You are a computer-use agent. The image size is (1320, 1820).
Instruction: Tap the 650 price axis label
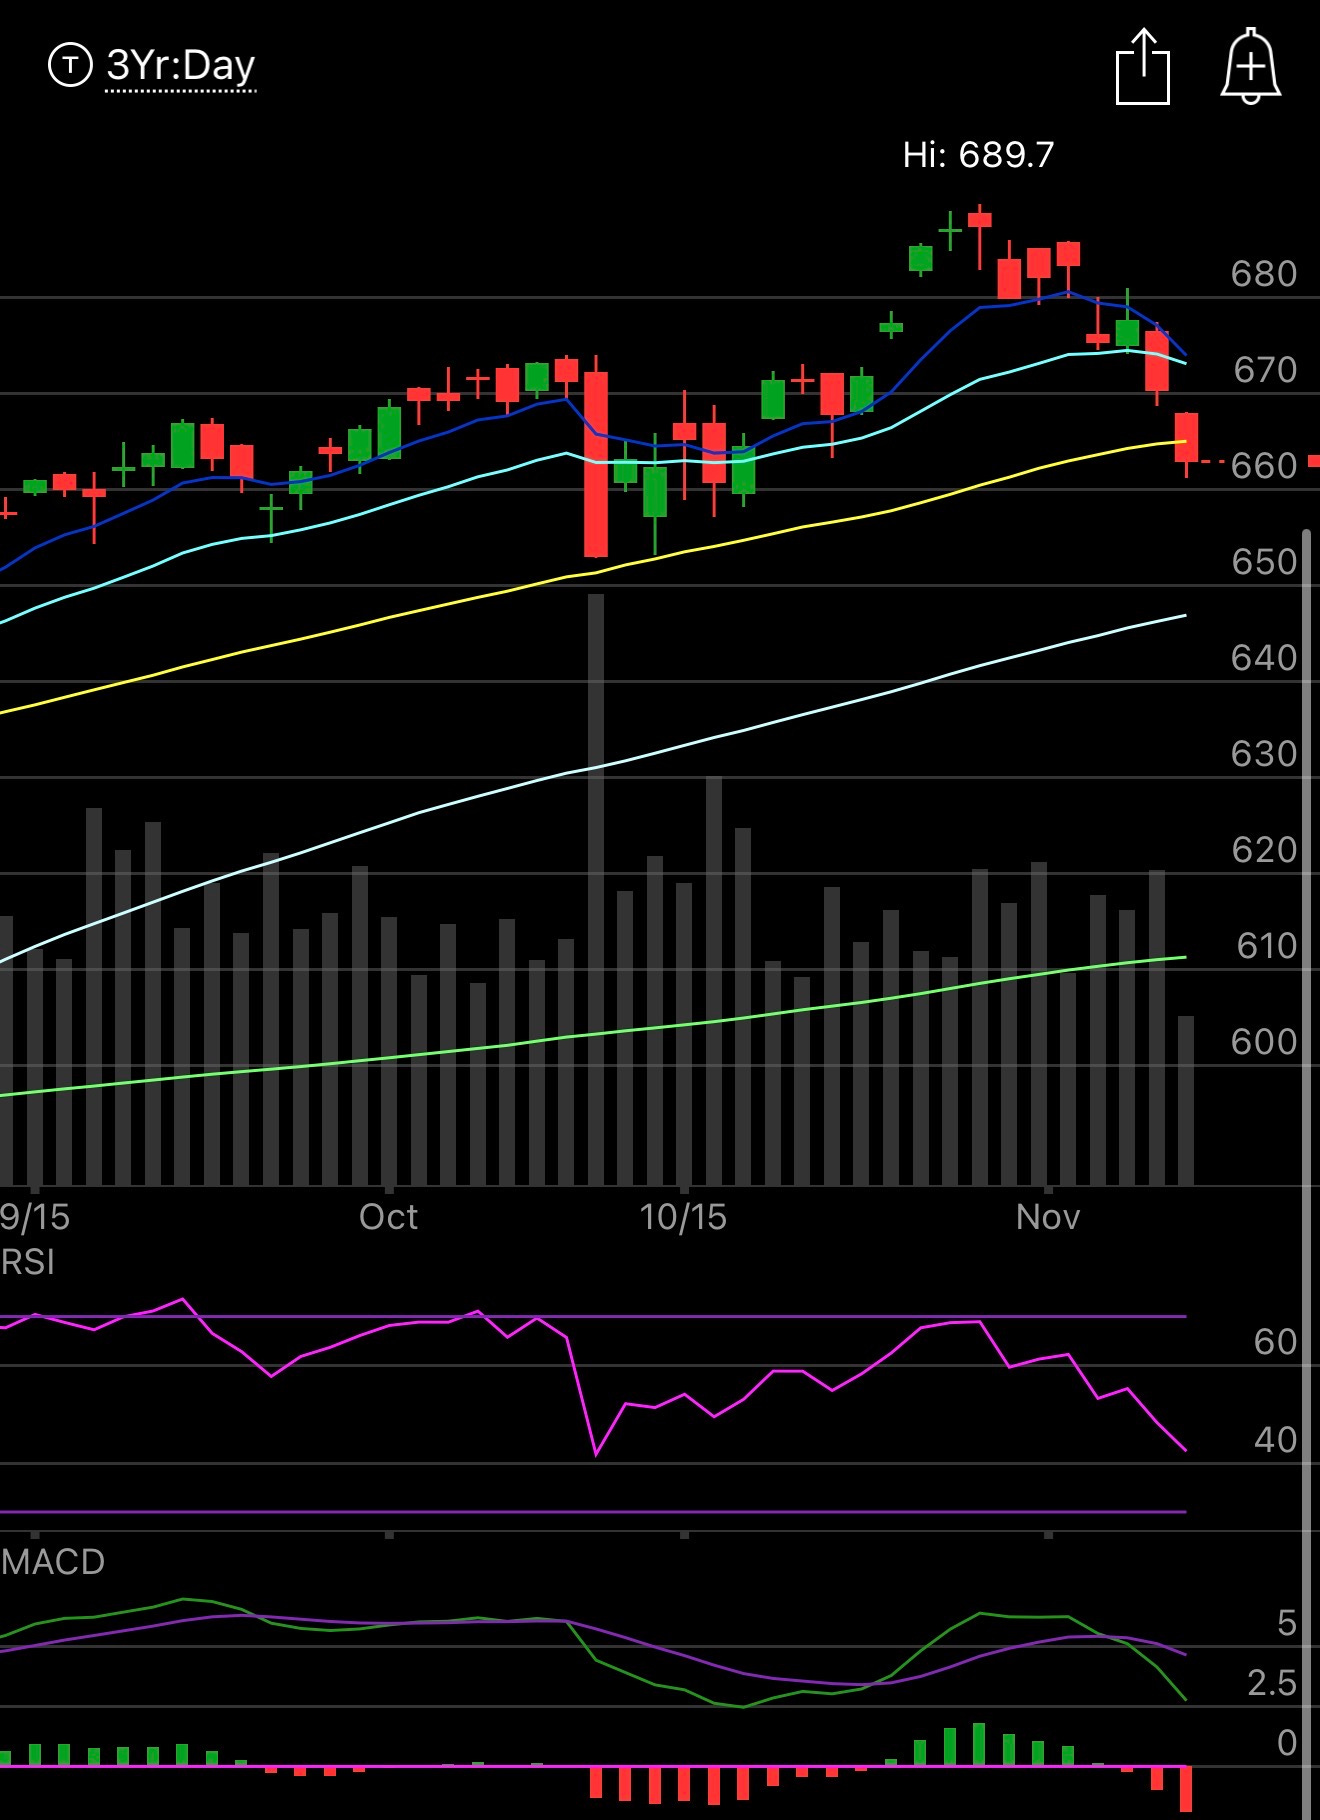pos(1264,562)
